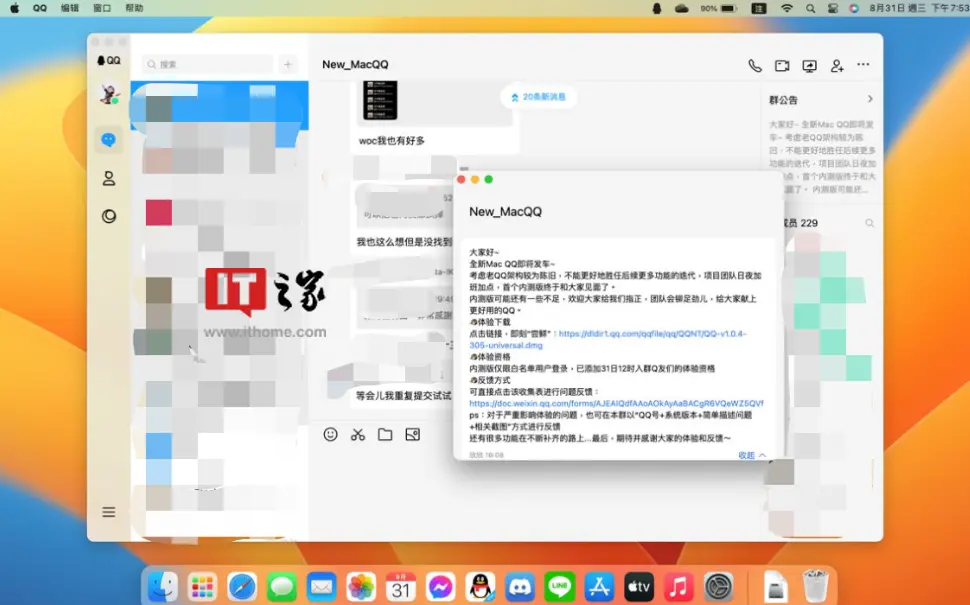
Task: Open the more options menu via the ellipsis
Action: 863,64
